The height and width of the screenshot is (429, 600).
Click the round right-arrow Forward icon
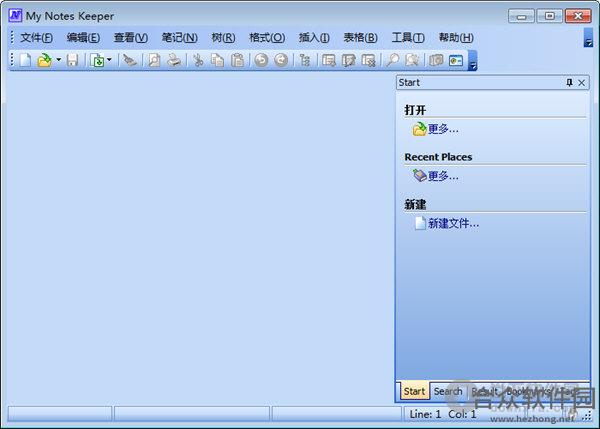coord(281,60)
